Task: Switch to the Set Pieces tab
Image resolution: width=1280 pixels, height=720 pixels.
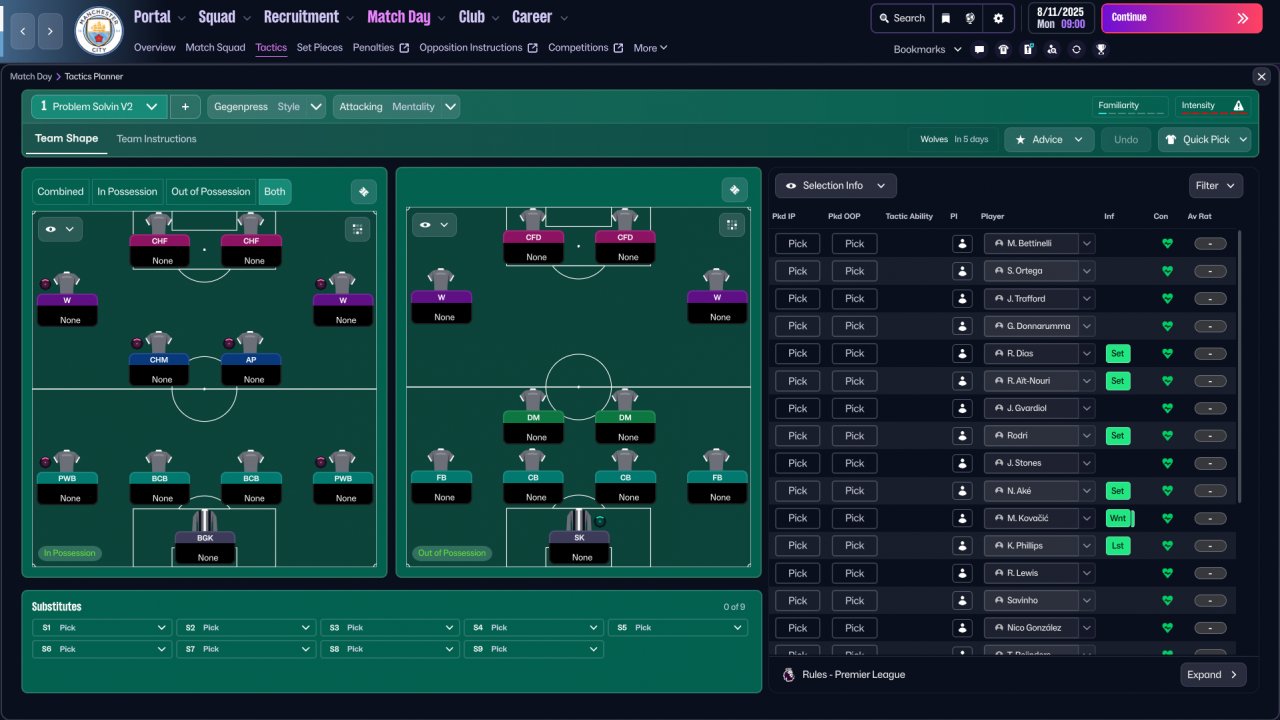Action: 320,48
